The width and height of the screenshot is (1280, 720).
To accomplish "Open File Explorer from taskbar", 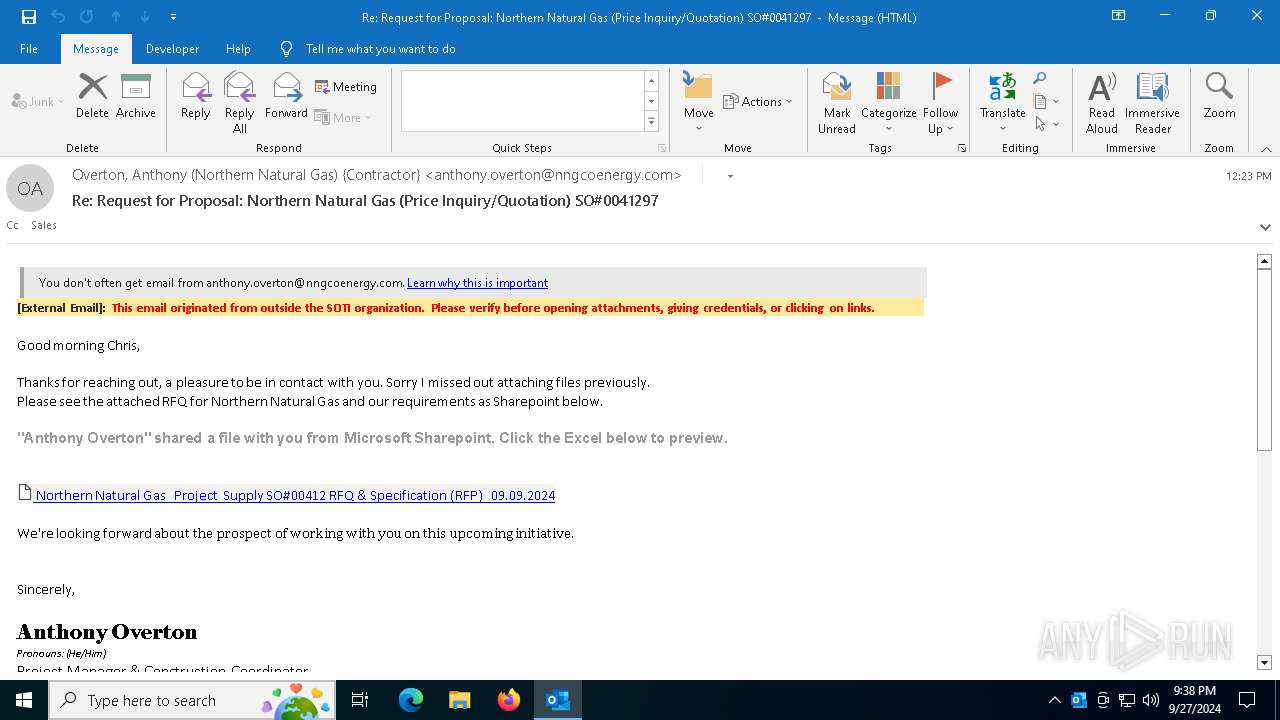I will pyautogui.click(x=459, y=700).
